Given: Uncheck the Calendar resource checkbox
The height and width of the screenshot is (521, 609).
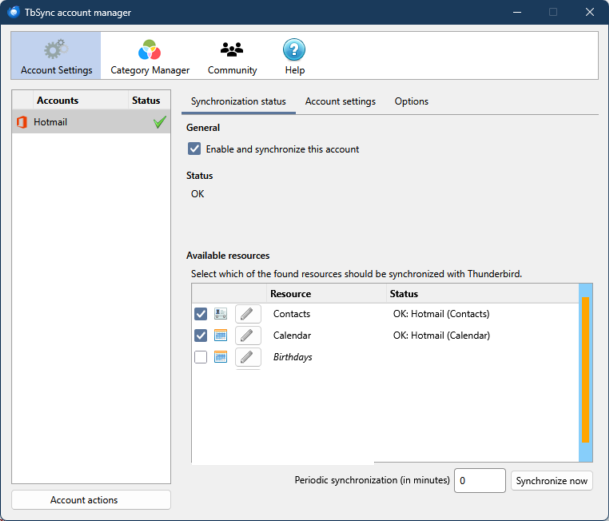Looking at the screenshot, I should click(x=201, y=336).
